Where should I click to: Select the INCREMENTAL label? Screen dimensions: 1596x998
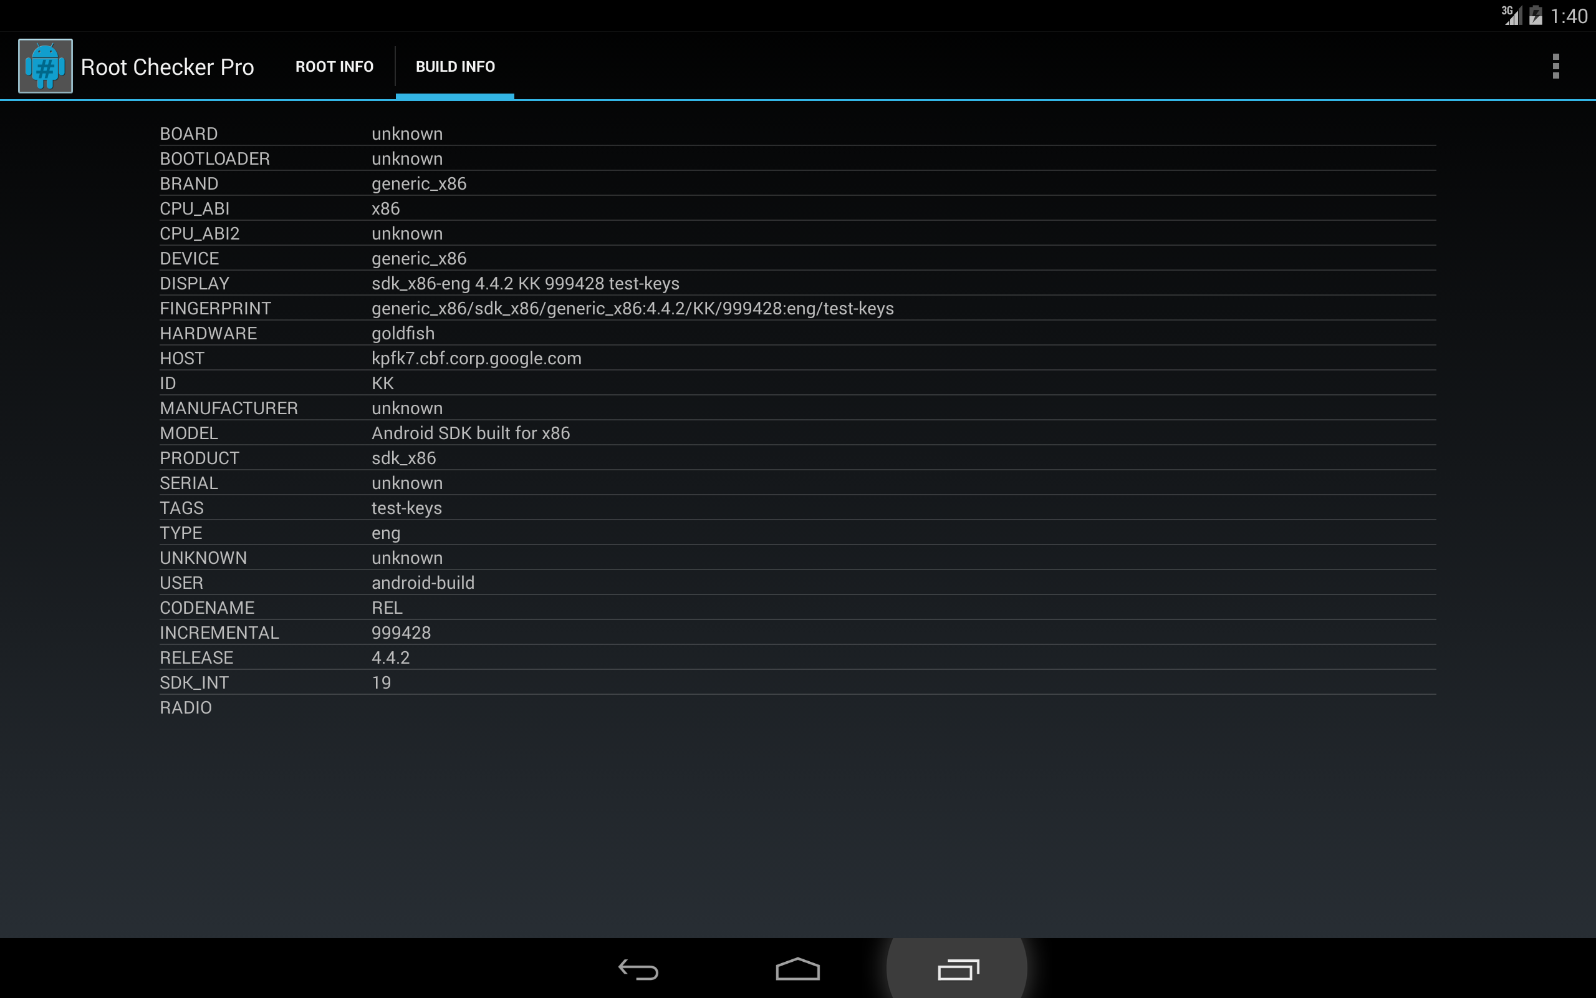(220, 634)
